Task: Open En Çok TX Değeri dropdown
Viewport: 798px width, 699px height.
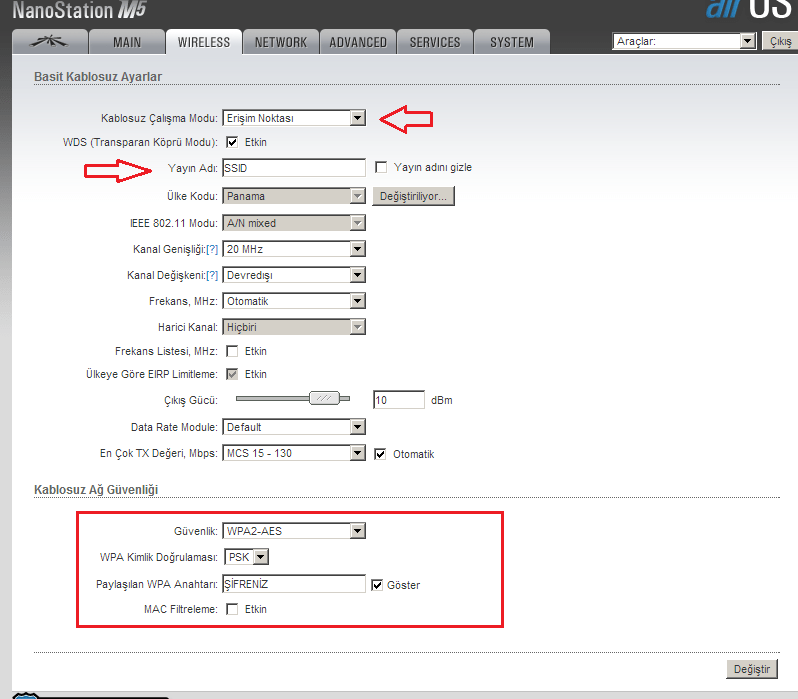Action: [x=294, y=453]
